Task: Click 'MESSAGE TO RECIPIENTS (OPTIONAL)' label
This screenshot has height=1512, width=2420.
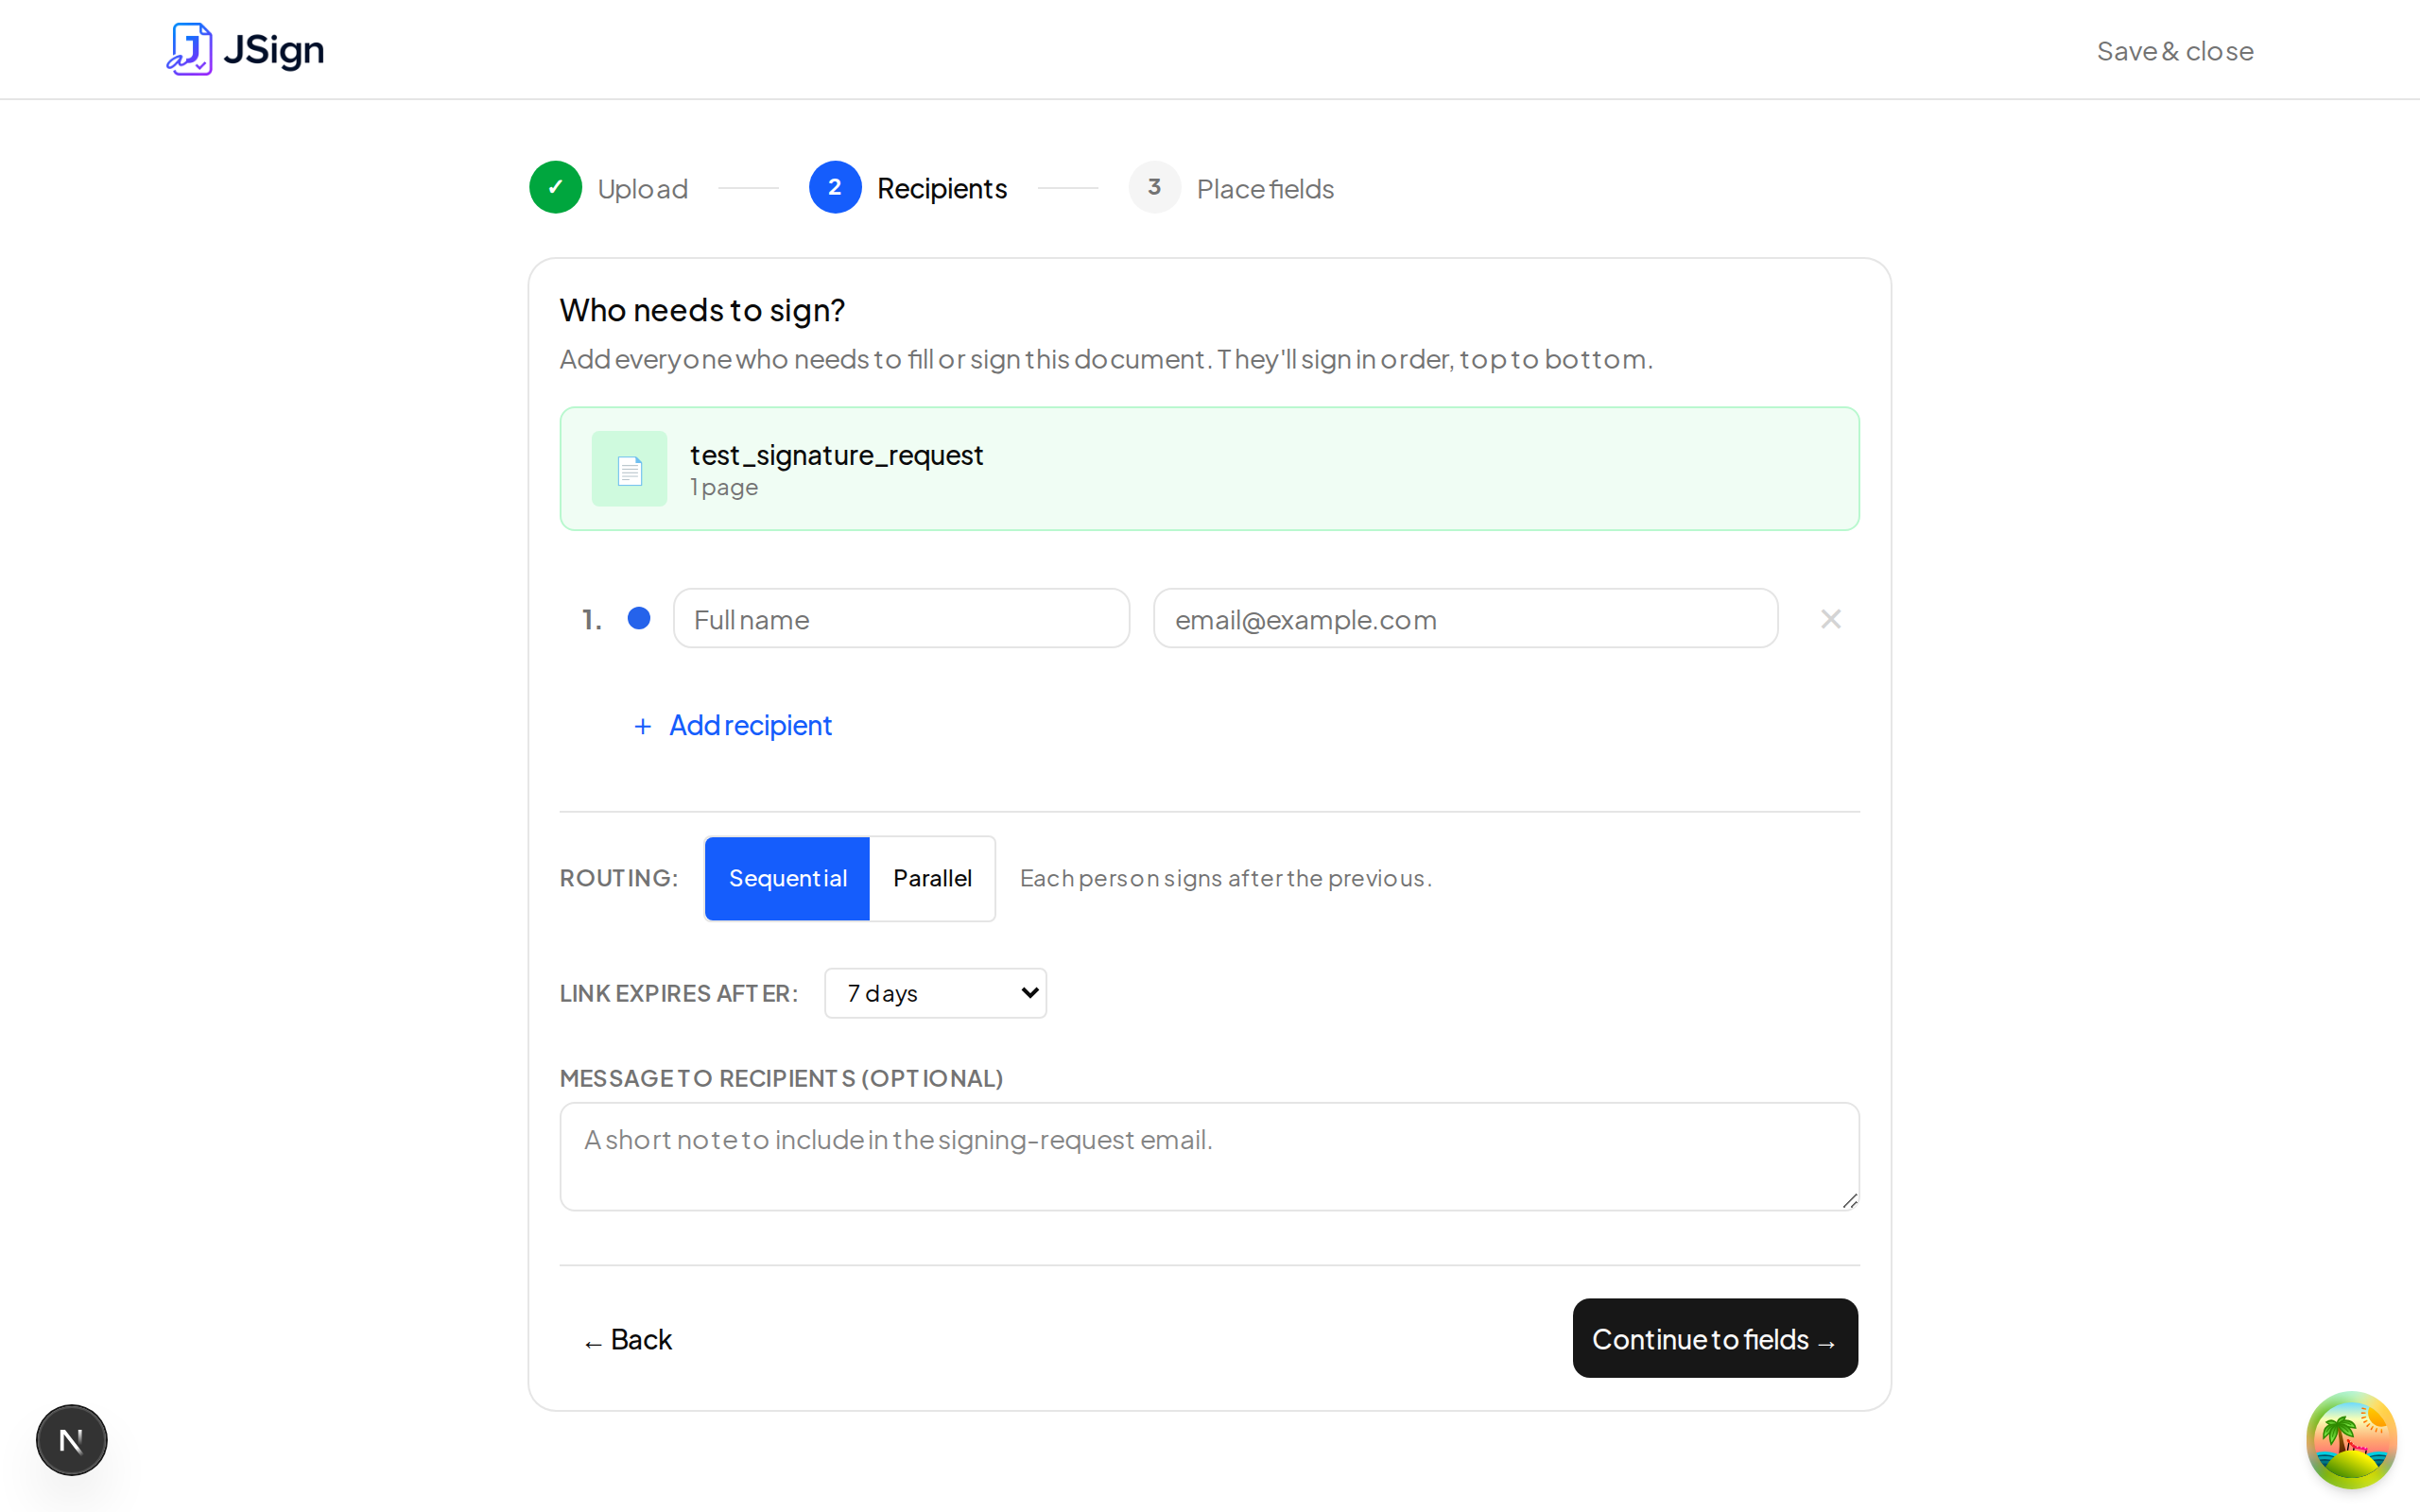Action: click(x=781, y=1078)
